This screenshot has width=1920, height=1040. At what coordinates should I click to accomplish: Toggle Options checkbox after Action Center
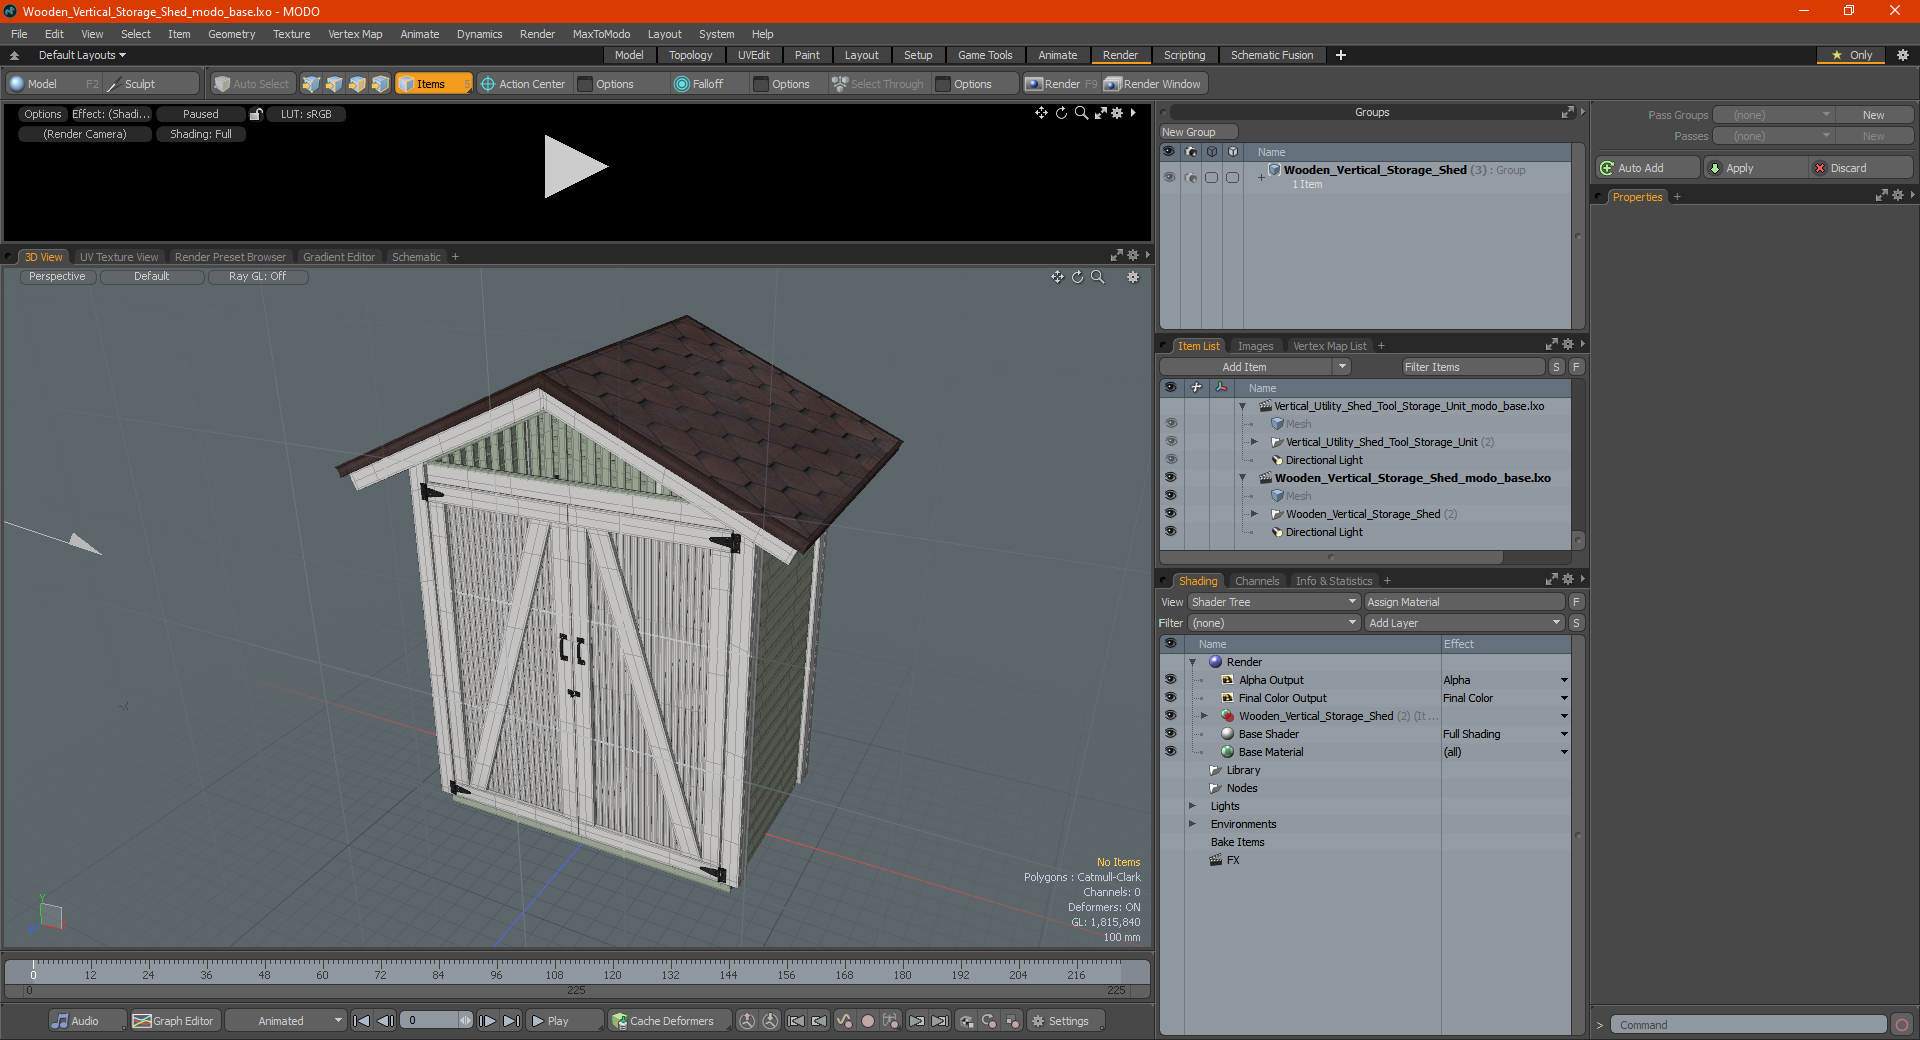pyautogui.click(x=586, y=84)
